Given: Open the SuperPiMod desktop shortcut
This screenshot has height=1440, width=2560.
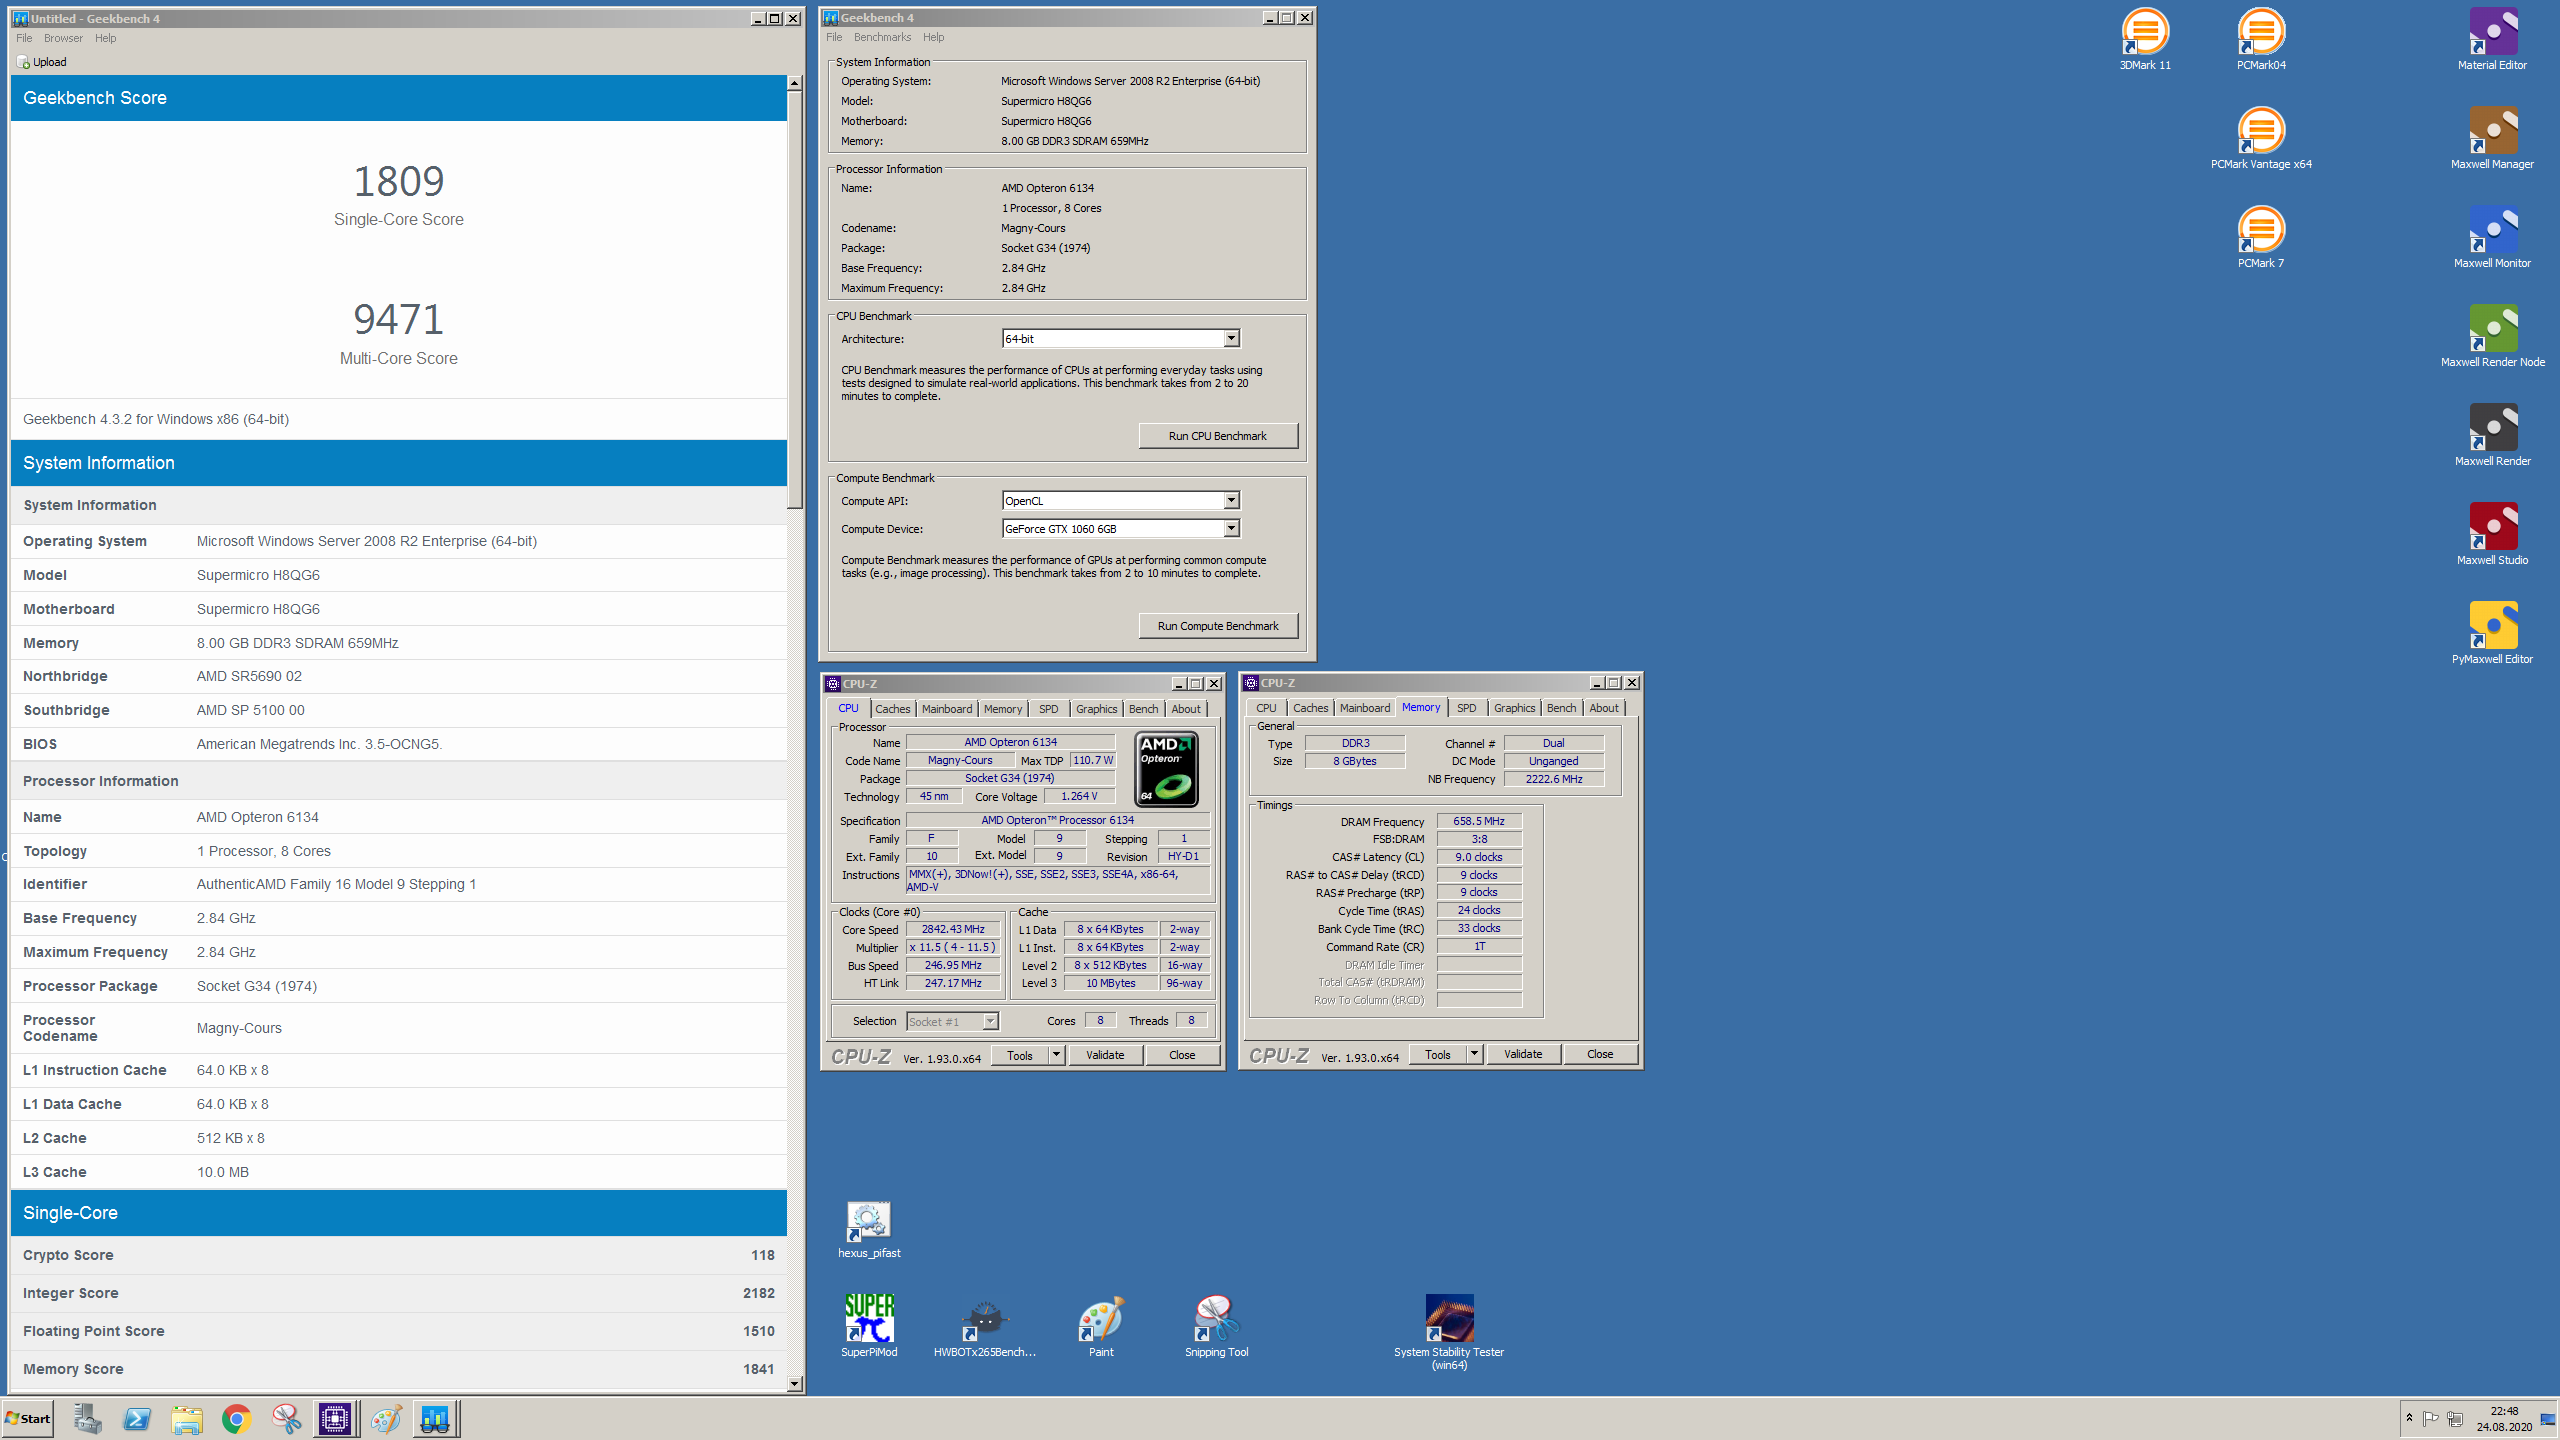Looking at the screenshot, I should click(x=869, y=1327).
